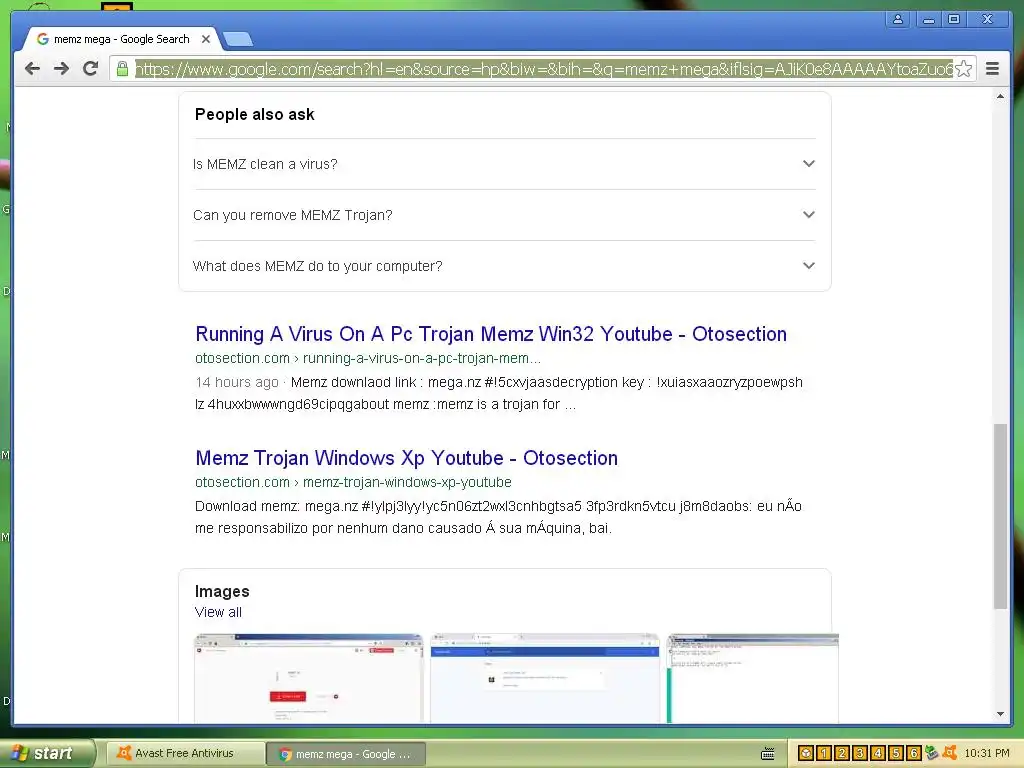Click the green padlock security icon
This screenshot has width=1024, height=768.
(122, 69)
